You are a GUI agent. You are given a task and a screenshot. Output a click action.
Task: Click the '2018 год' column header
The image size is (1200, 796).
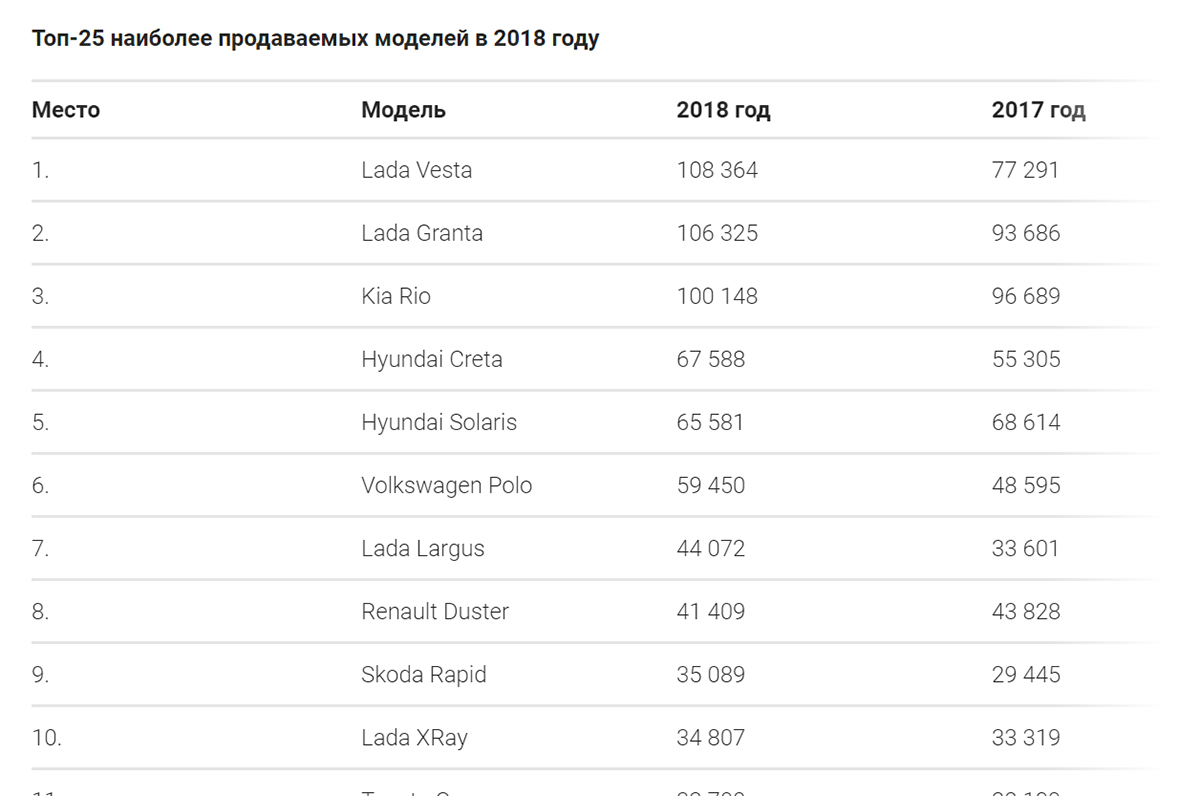tap(723, 110)
